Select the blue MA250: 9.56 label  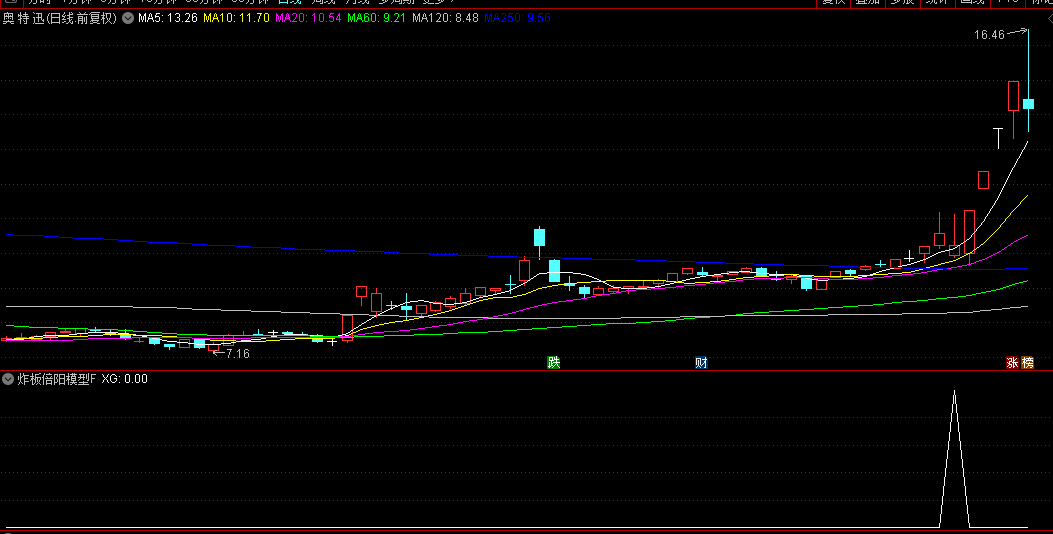pos(517,18)
